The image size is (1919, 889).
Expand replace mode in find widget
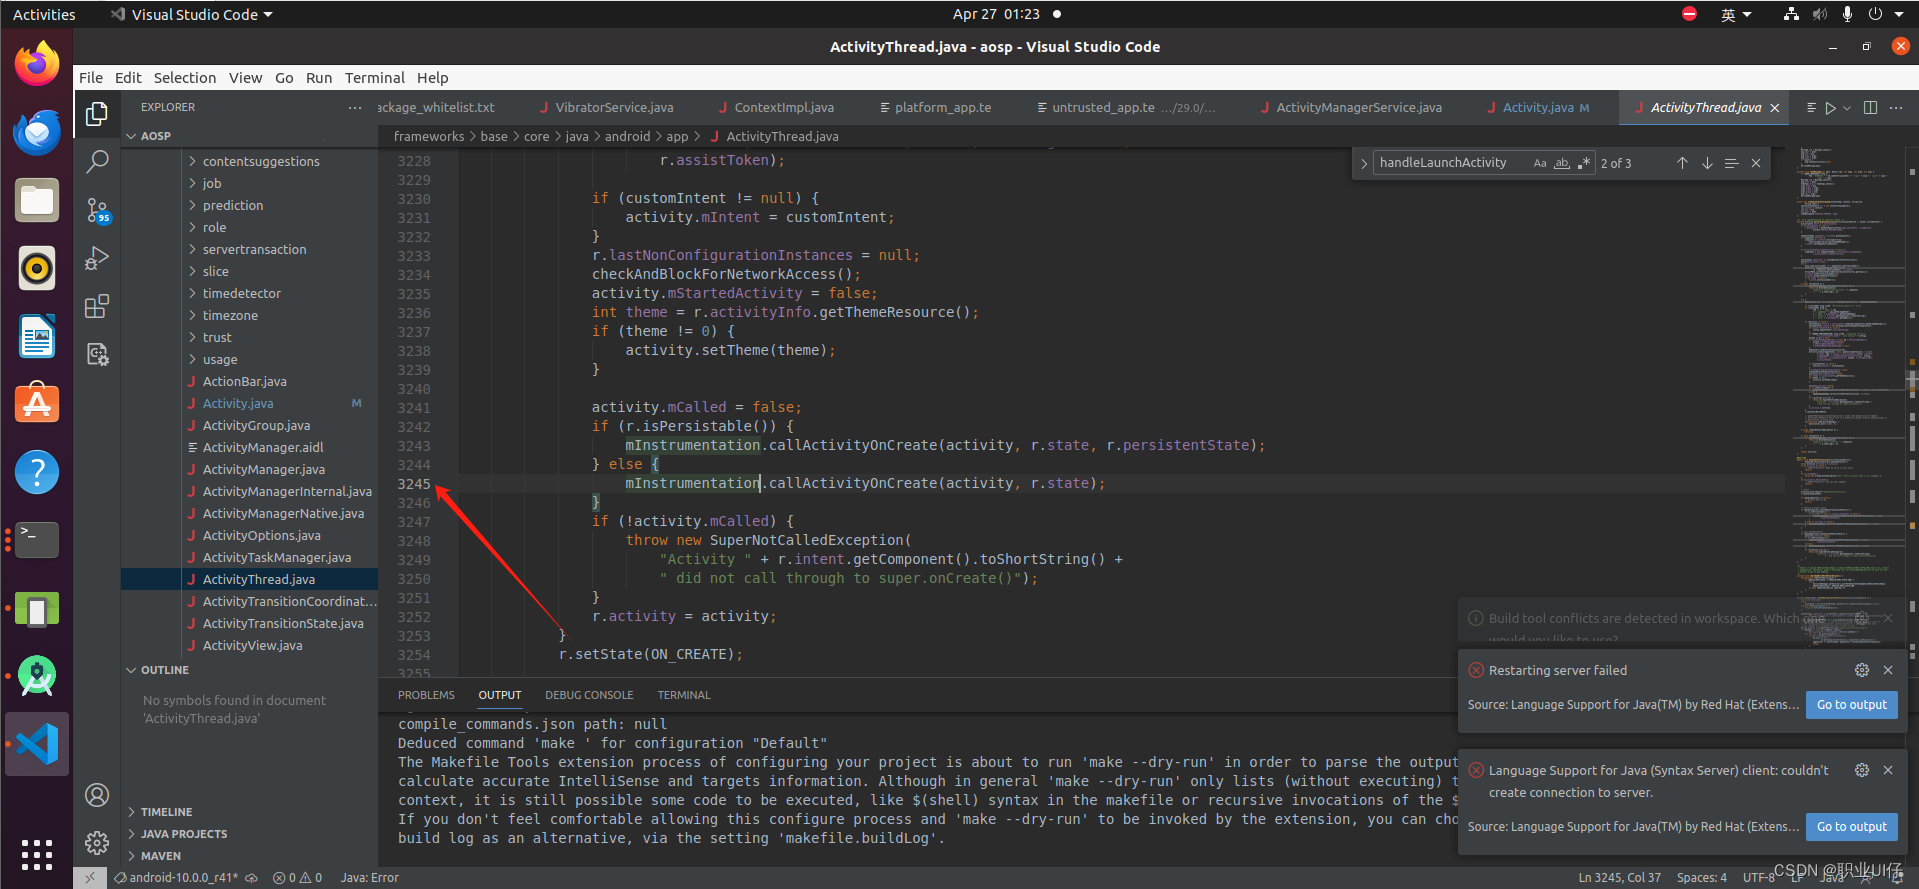click(1363, 163)
